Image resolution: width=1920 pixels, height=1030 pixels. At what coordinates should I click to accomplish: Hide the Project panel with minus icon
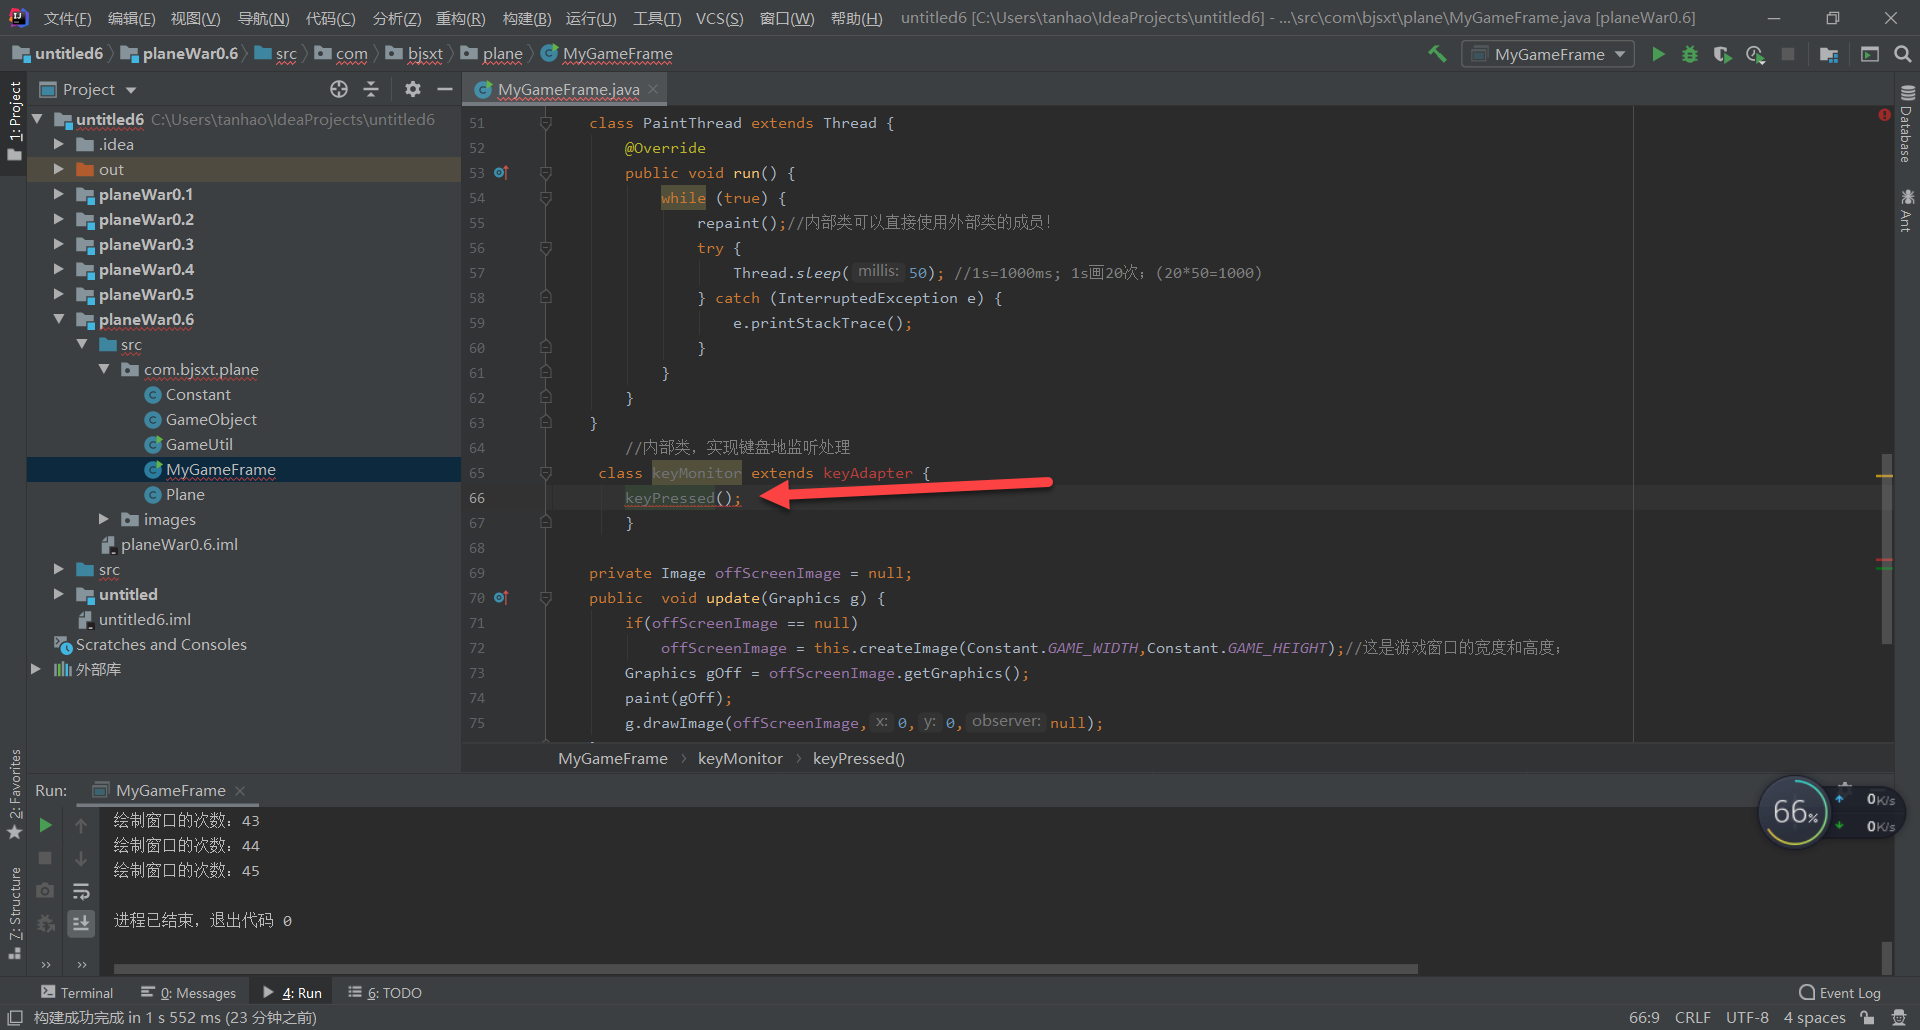(x=445, y=89)
